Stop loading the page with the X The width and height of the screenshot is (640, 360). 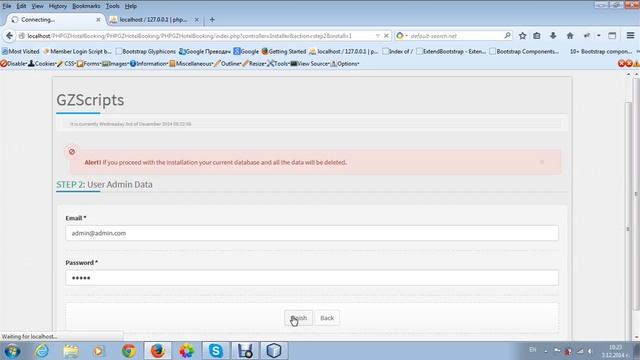coord(386,36)
